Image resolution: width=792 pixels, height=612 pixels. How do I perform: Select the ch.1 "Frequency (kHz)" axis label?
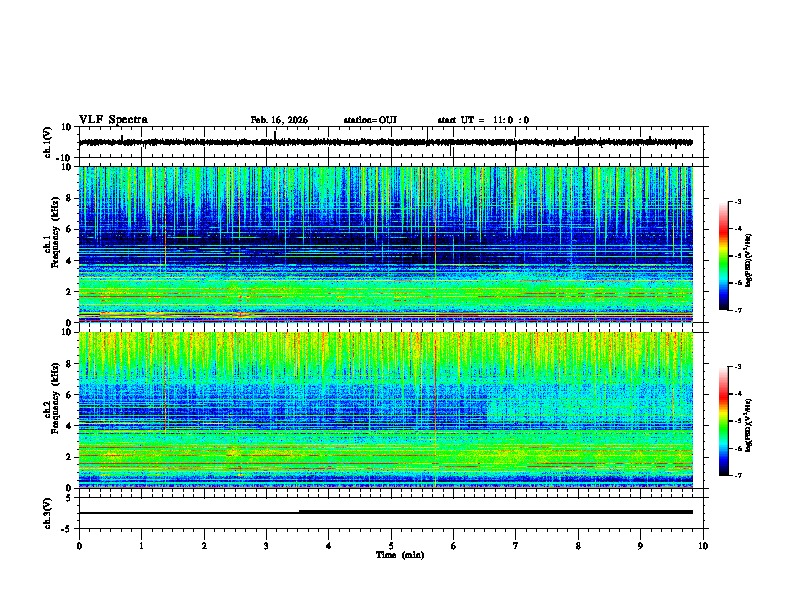pos(55,233)
